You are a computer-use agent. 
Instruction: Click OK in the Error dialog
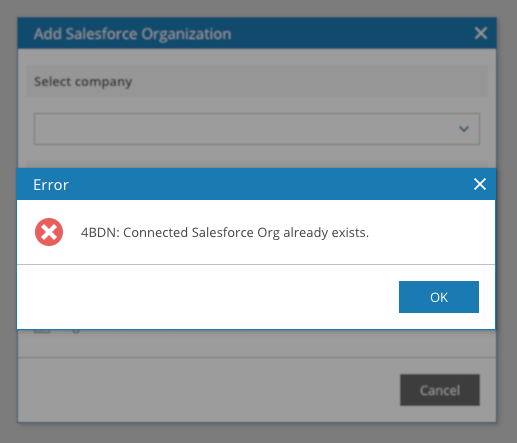(x=439, y=297)
